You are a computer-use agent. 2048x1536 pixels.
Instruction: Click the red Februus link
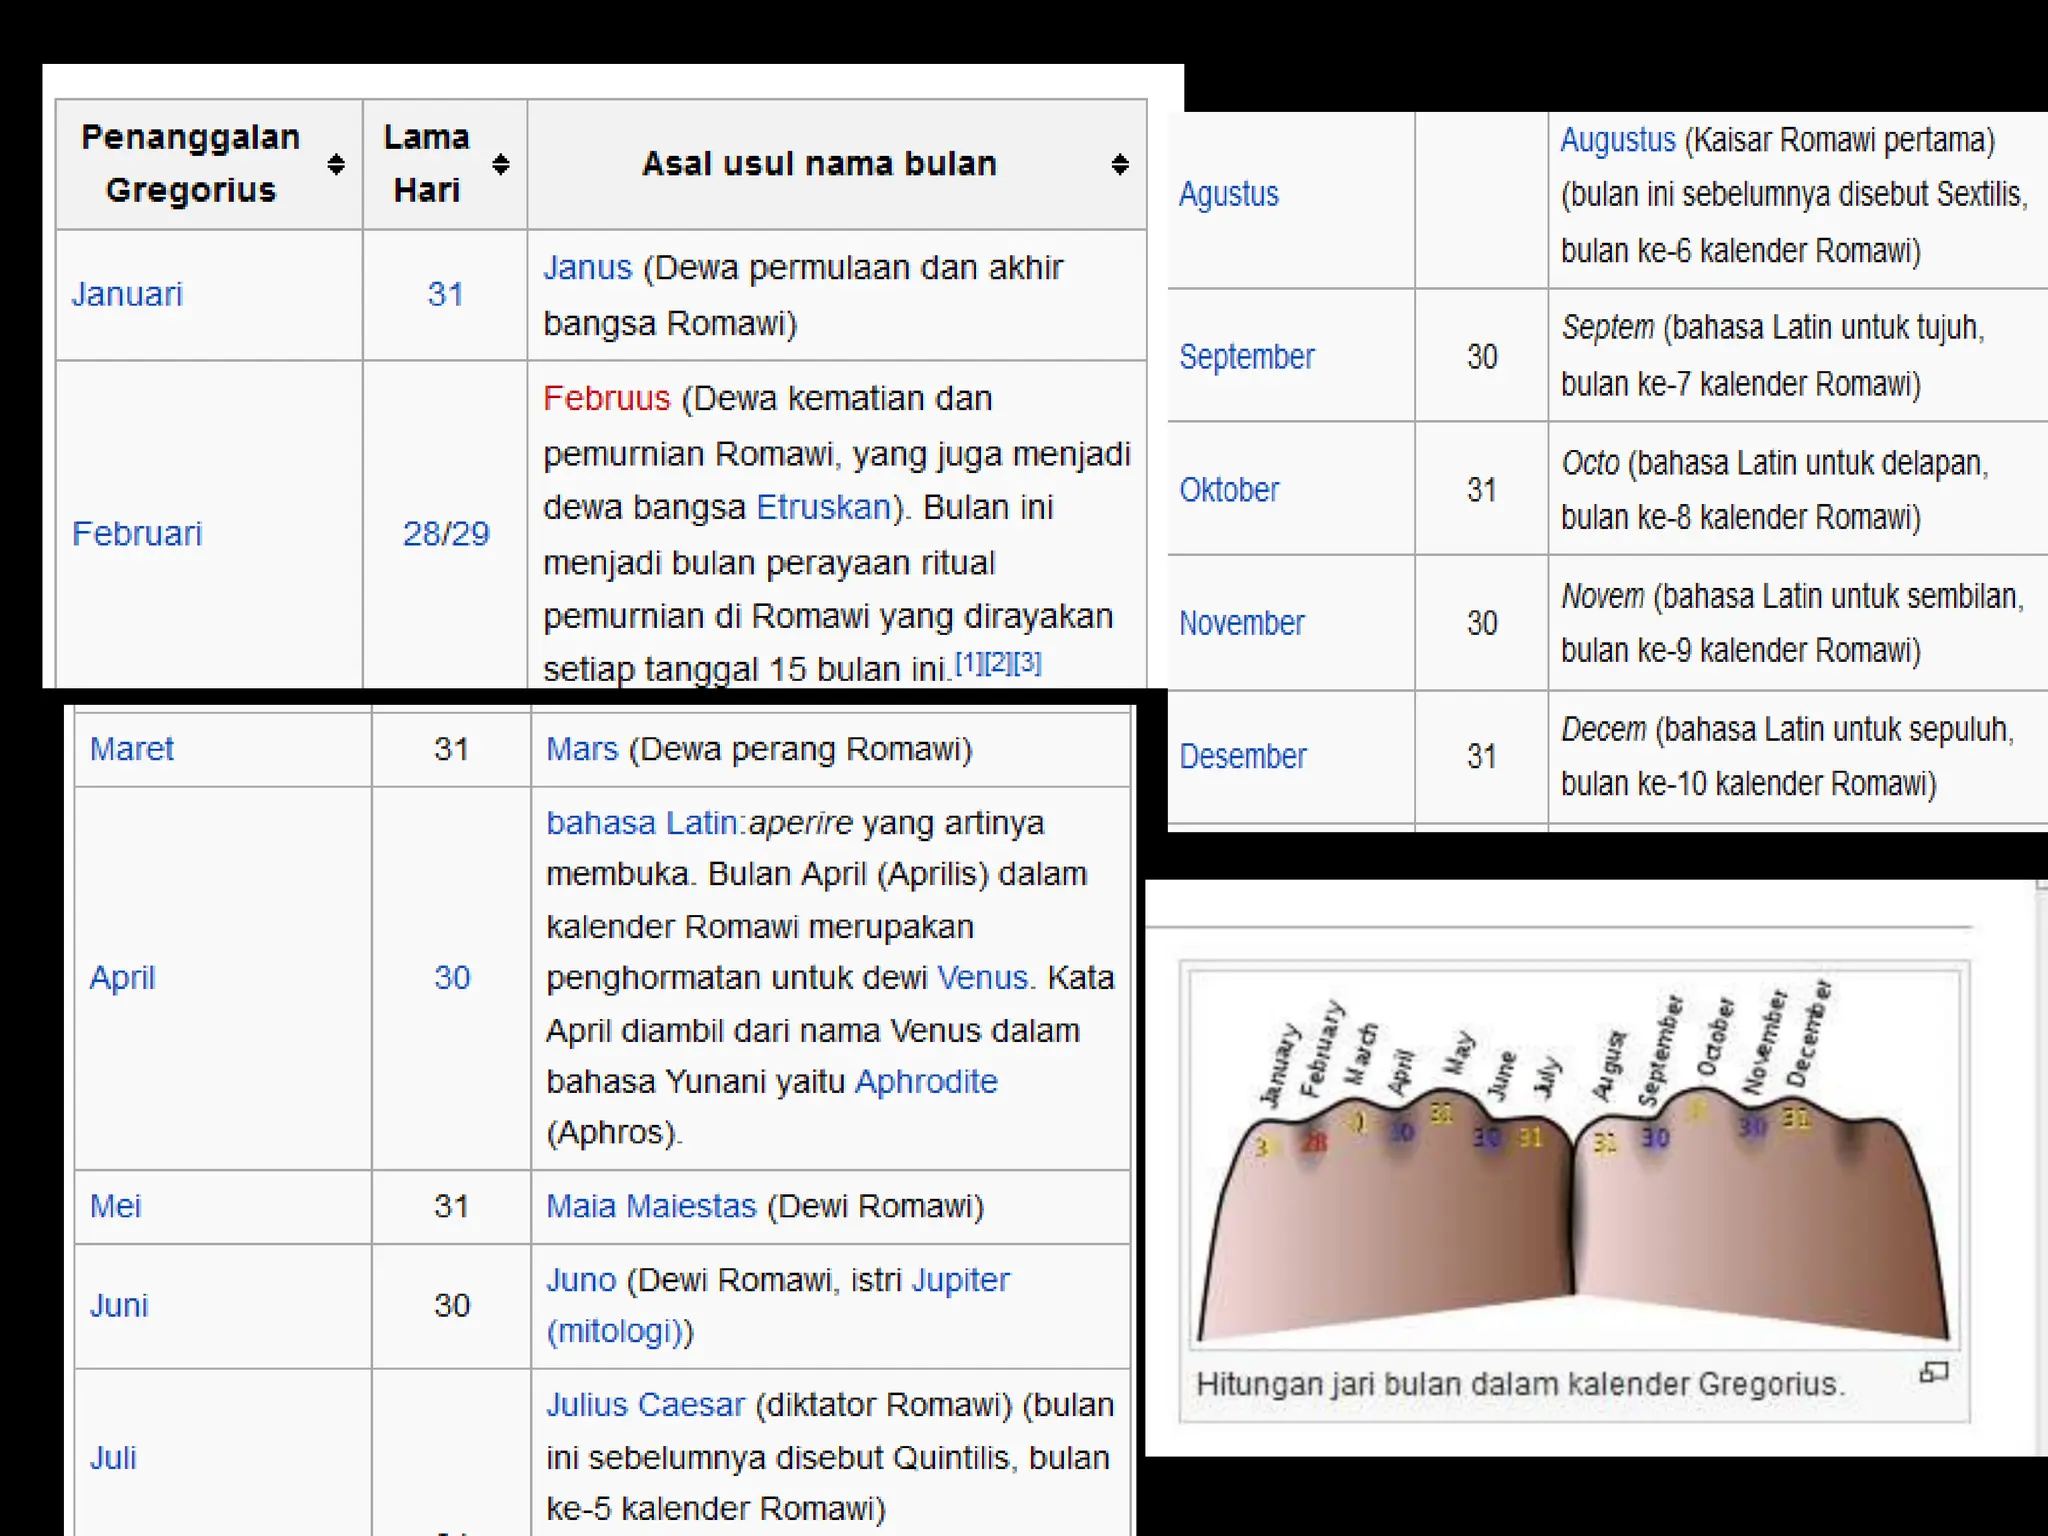tap(606, 399)
